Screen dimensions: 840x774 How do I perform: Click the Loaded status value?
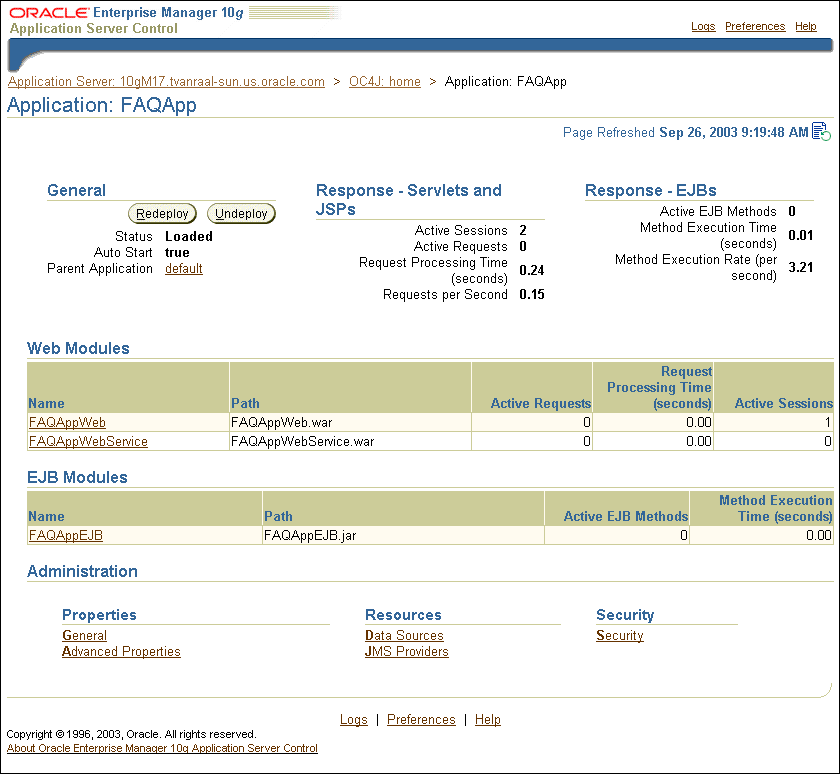click(x=189, y=236)
